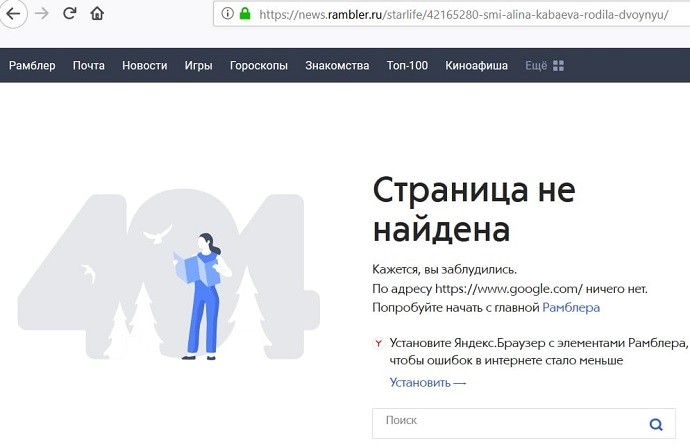Focus the Поиск search field
Screen dimensions: 690x447
pos(524,423)
